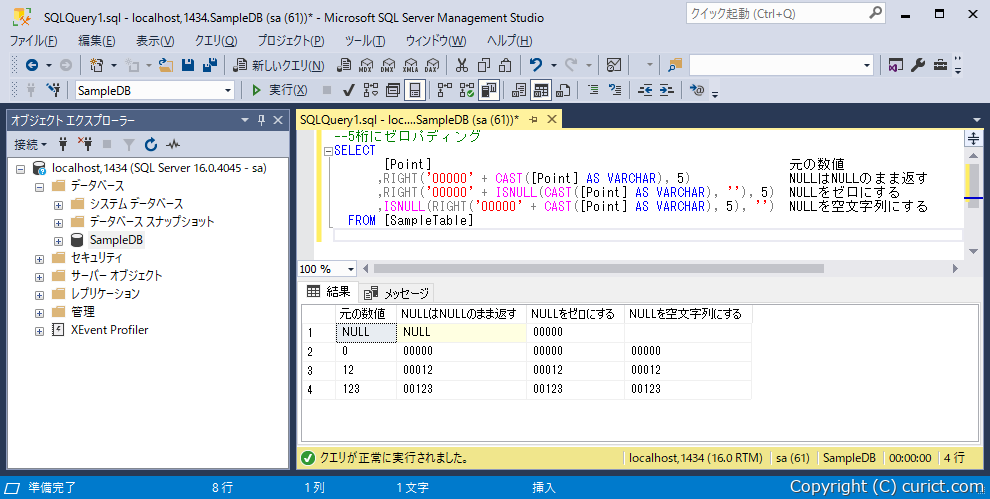990x499 pixels.
Task: Click the Activity Monitor icon in Object Explorer
Action: tap(173, 145)
